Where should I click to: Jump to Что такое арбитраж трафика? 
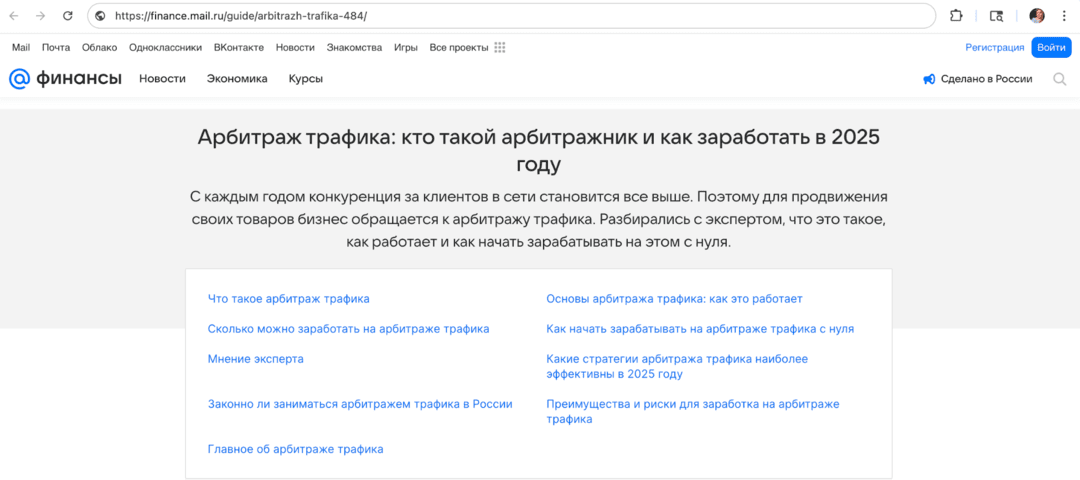pos(289,299)
